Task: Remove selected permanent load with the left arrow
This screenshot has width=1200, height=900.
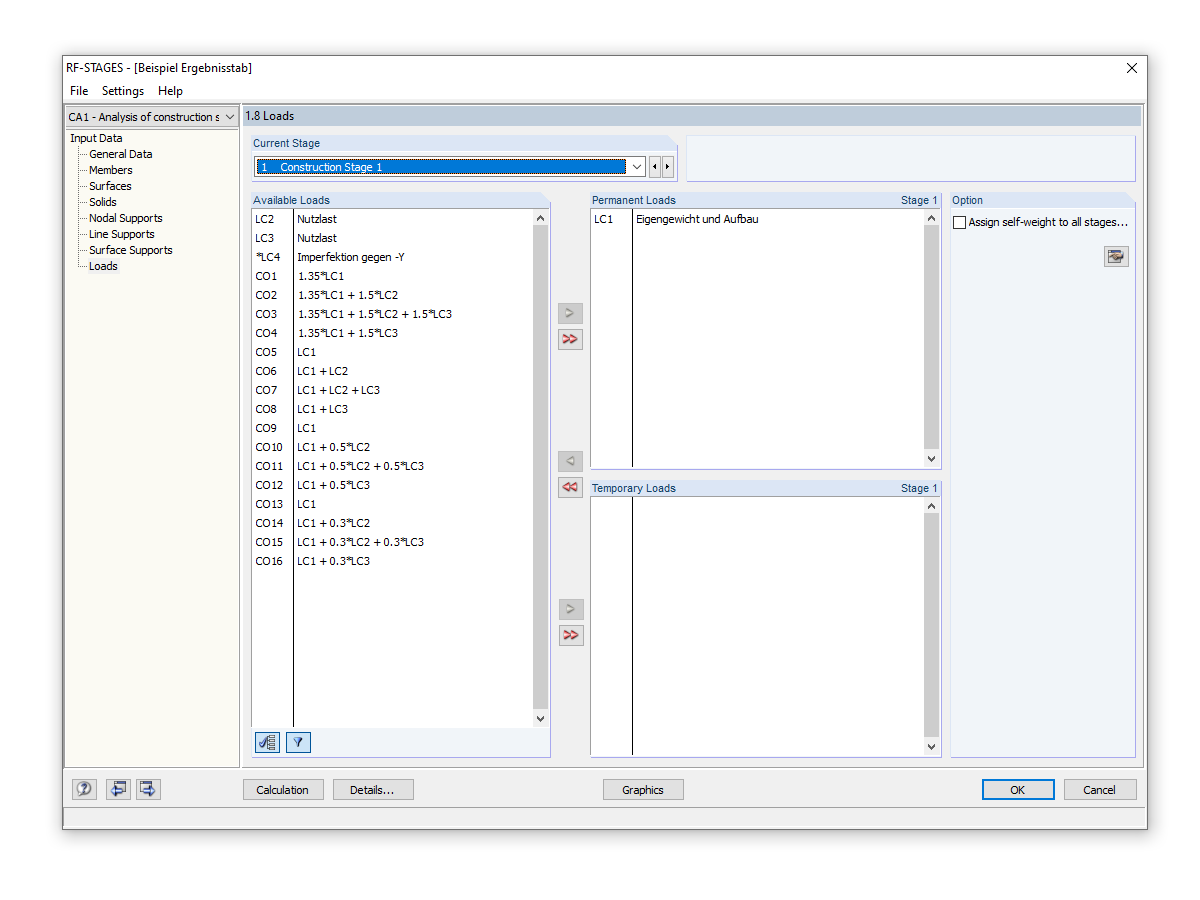Action: click(570, 461)
